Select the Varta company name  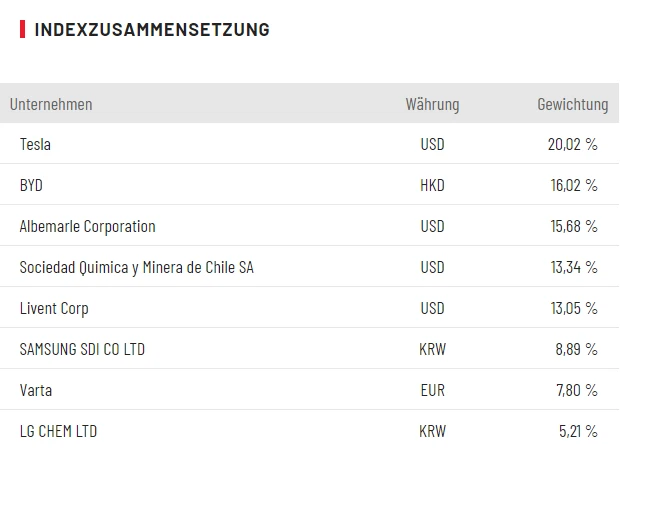click(x=36, y=390)
